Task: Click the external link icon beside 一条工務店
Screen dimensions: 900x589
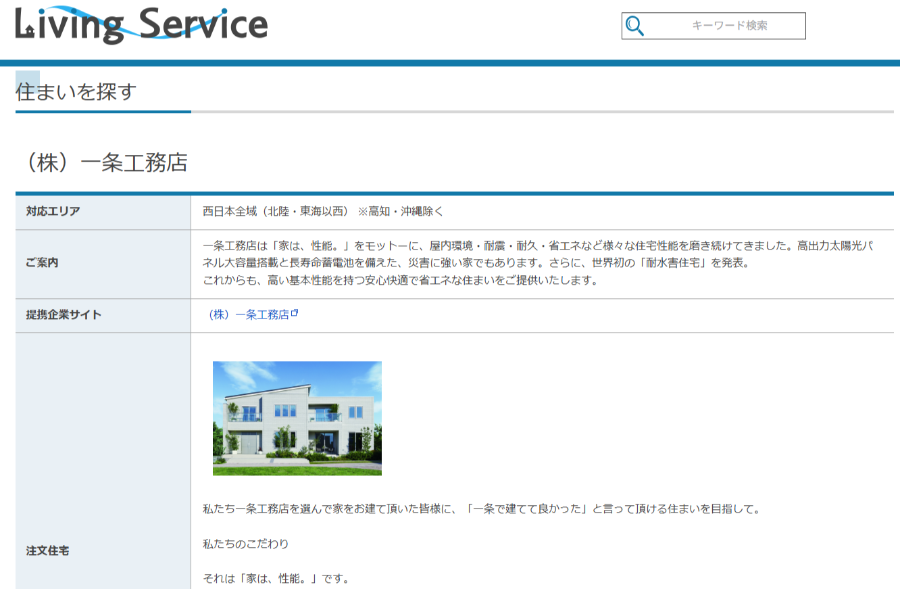Action: coord(294,313)
